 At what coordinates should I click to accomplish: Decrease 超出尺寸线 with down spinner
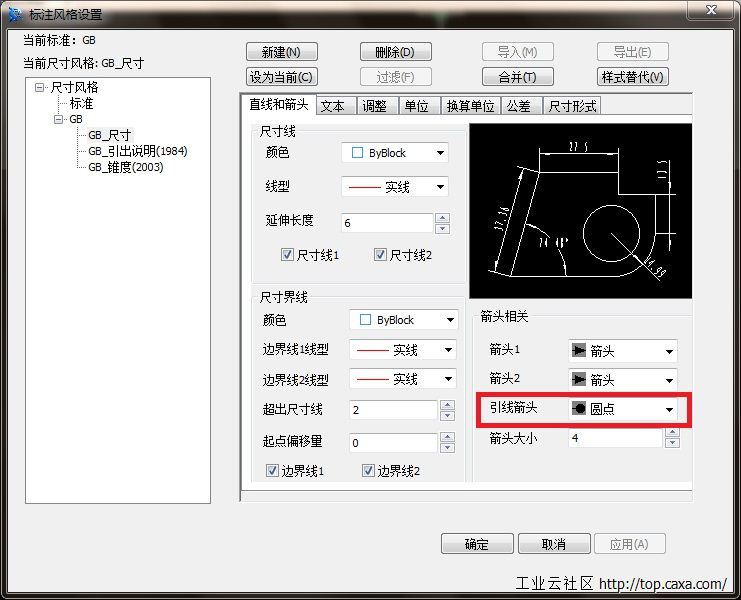point(447,415)
